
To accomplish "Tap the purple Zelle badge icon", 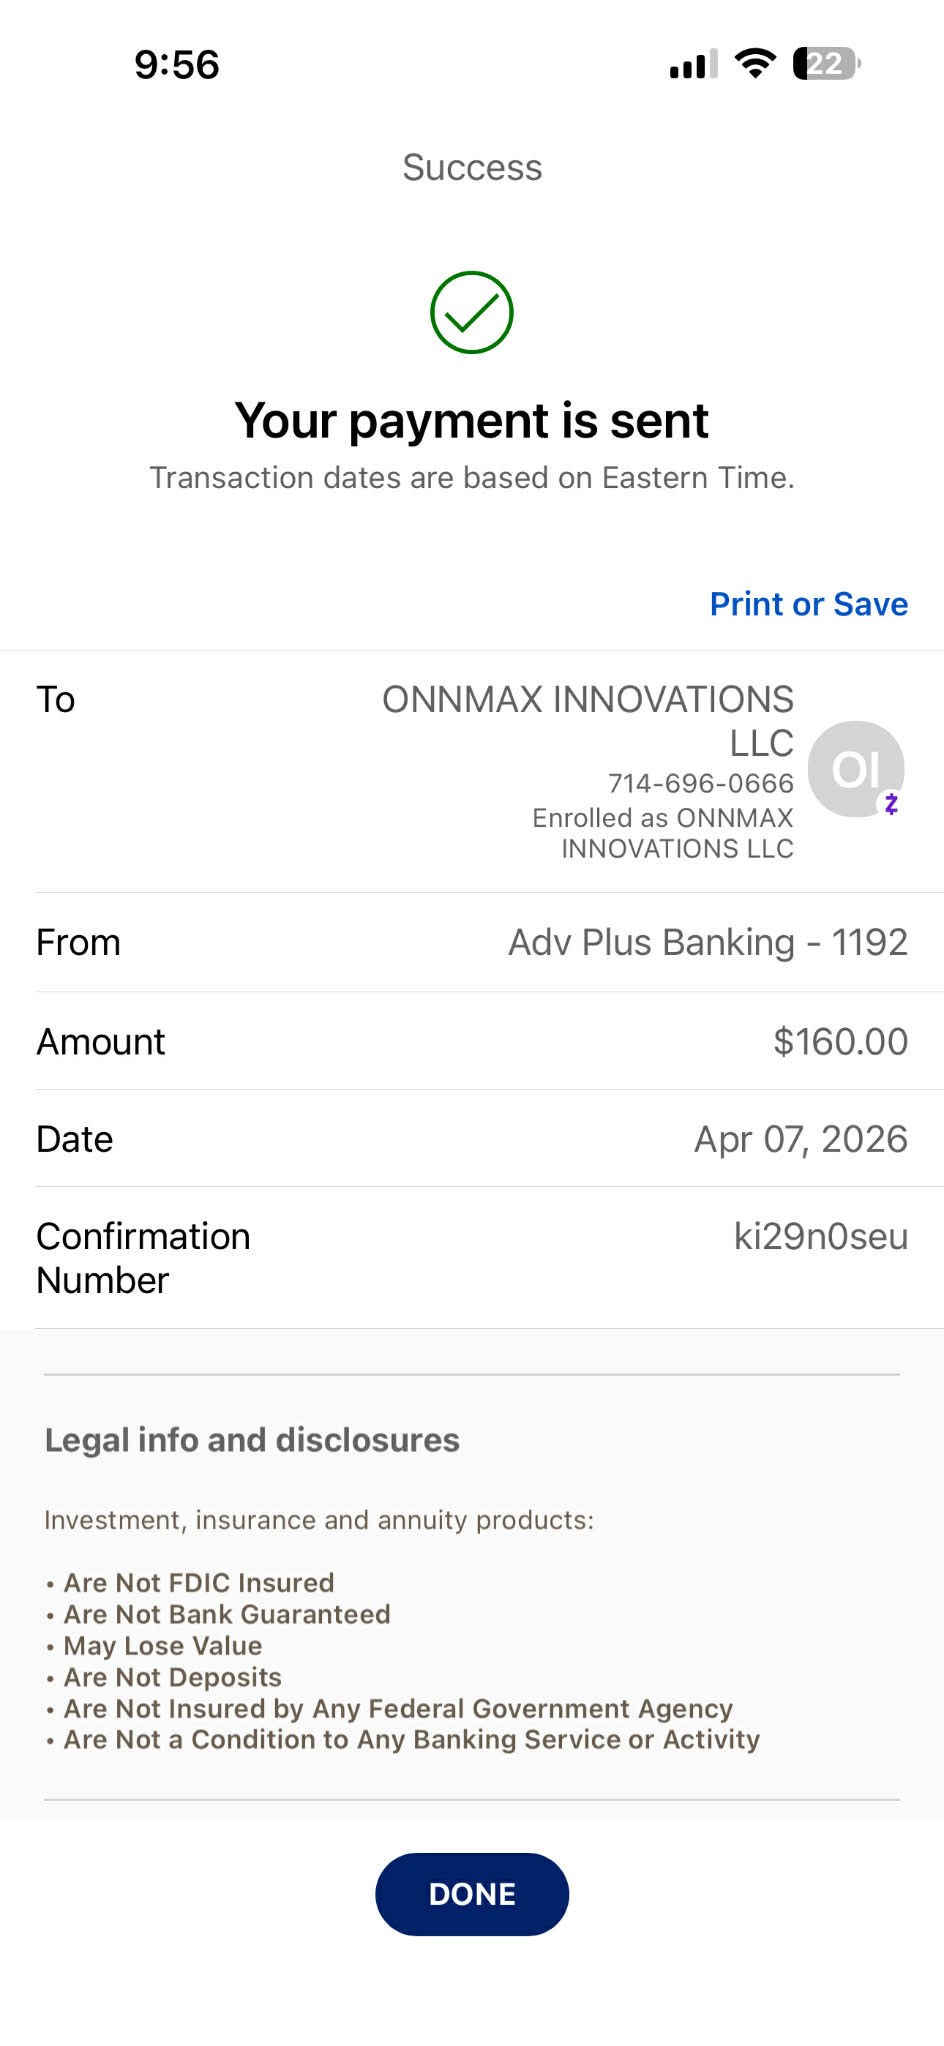I will click(x=890, y=804).
